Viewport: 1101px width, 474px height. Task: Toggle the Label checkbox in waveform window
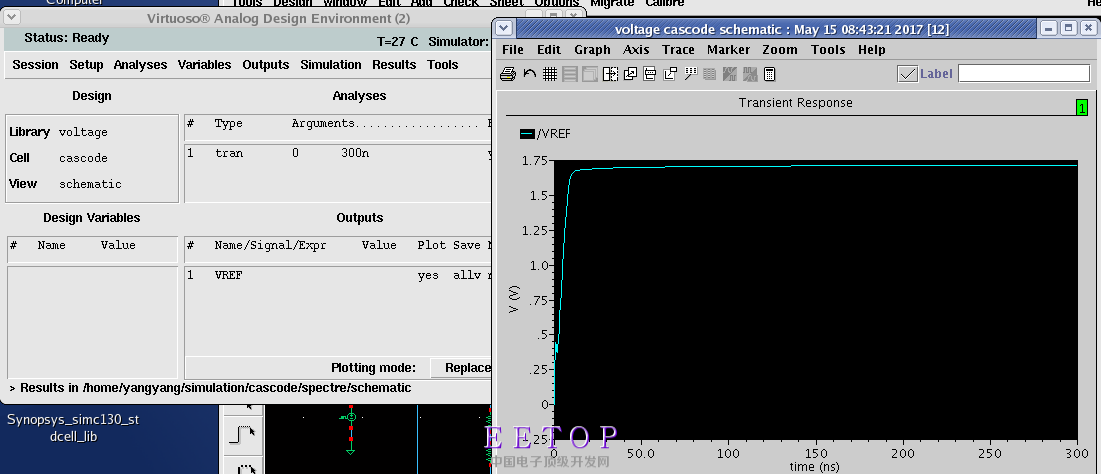coord(908,74)
